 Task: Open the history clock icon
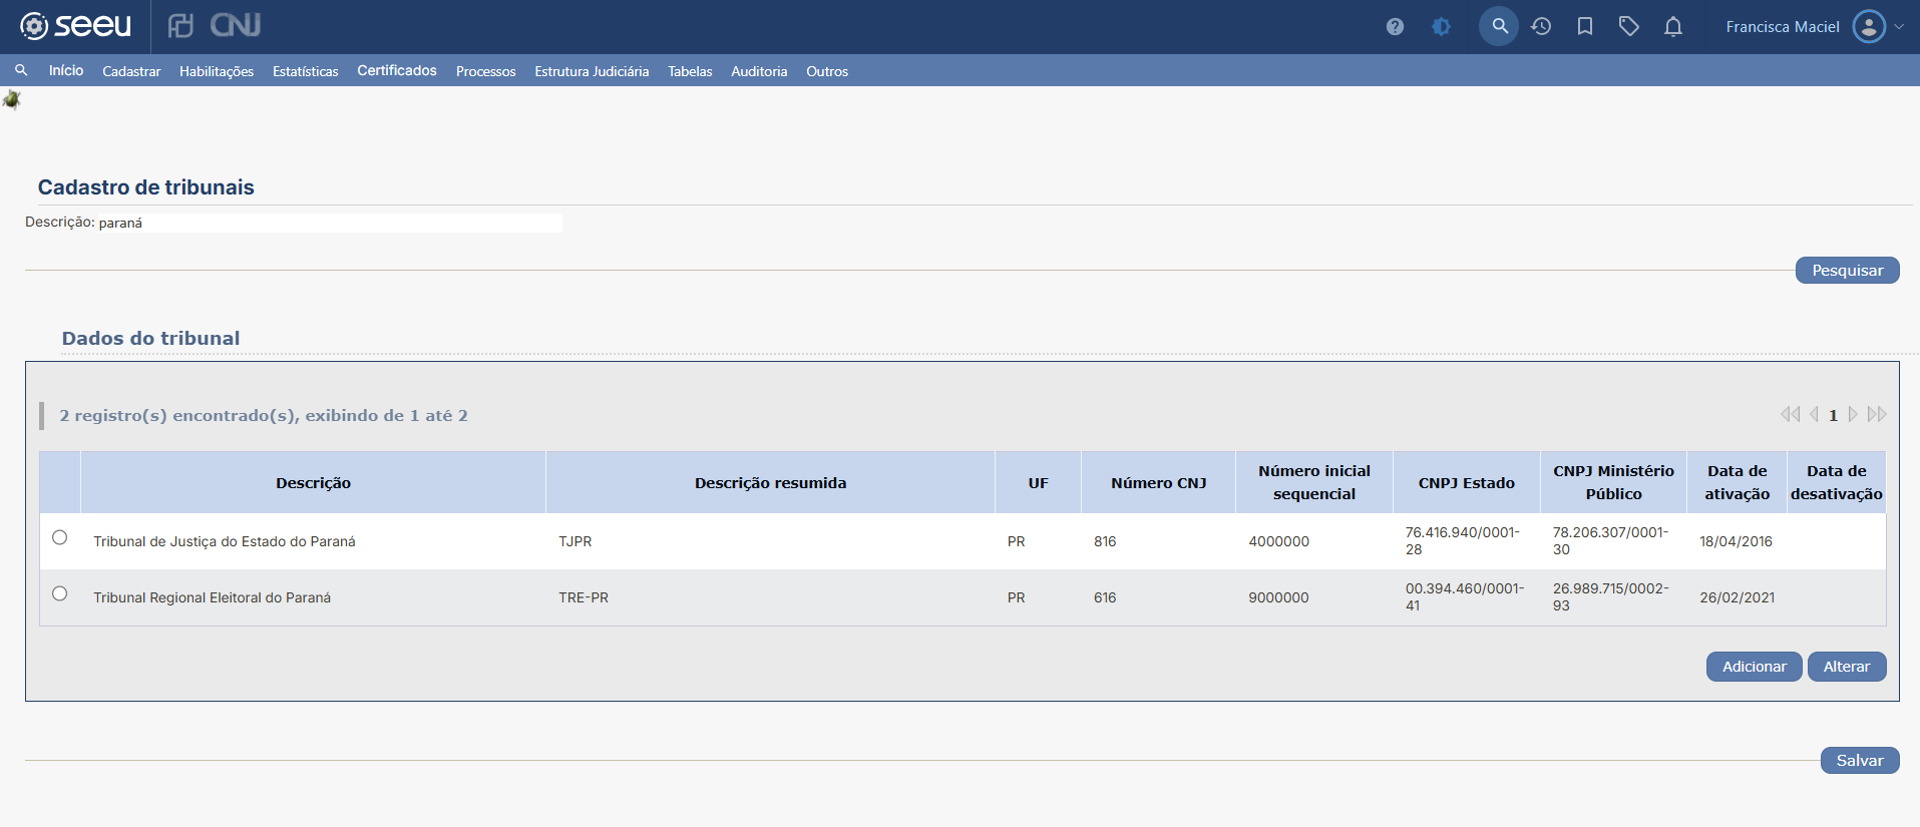(x=1541, y=26)
